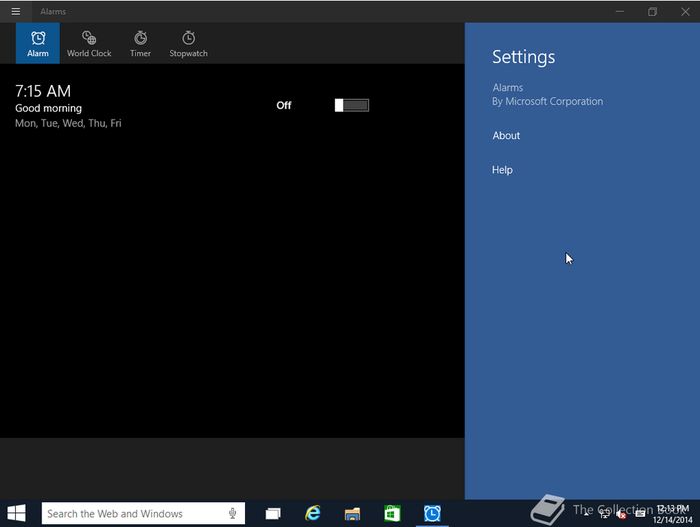This screenshot has width=700, height=527.
Task: Open the Timer section
Action: pos(140,43)
